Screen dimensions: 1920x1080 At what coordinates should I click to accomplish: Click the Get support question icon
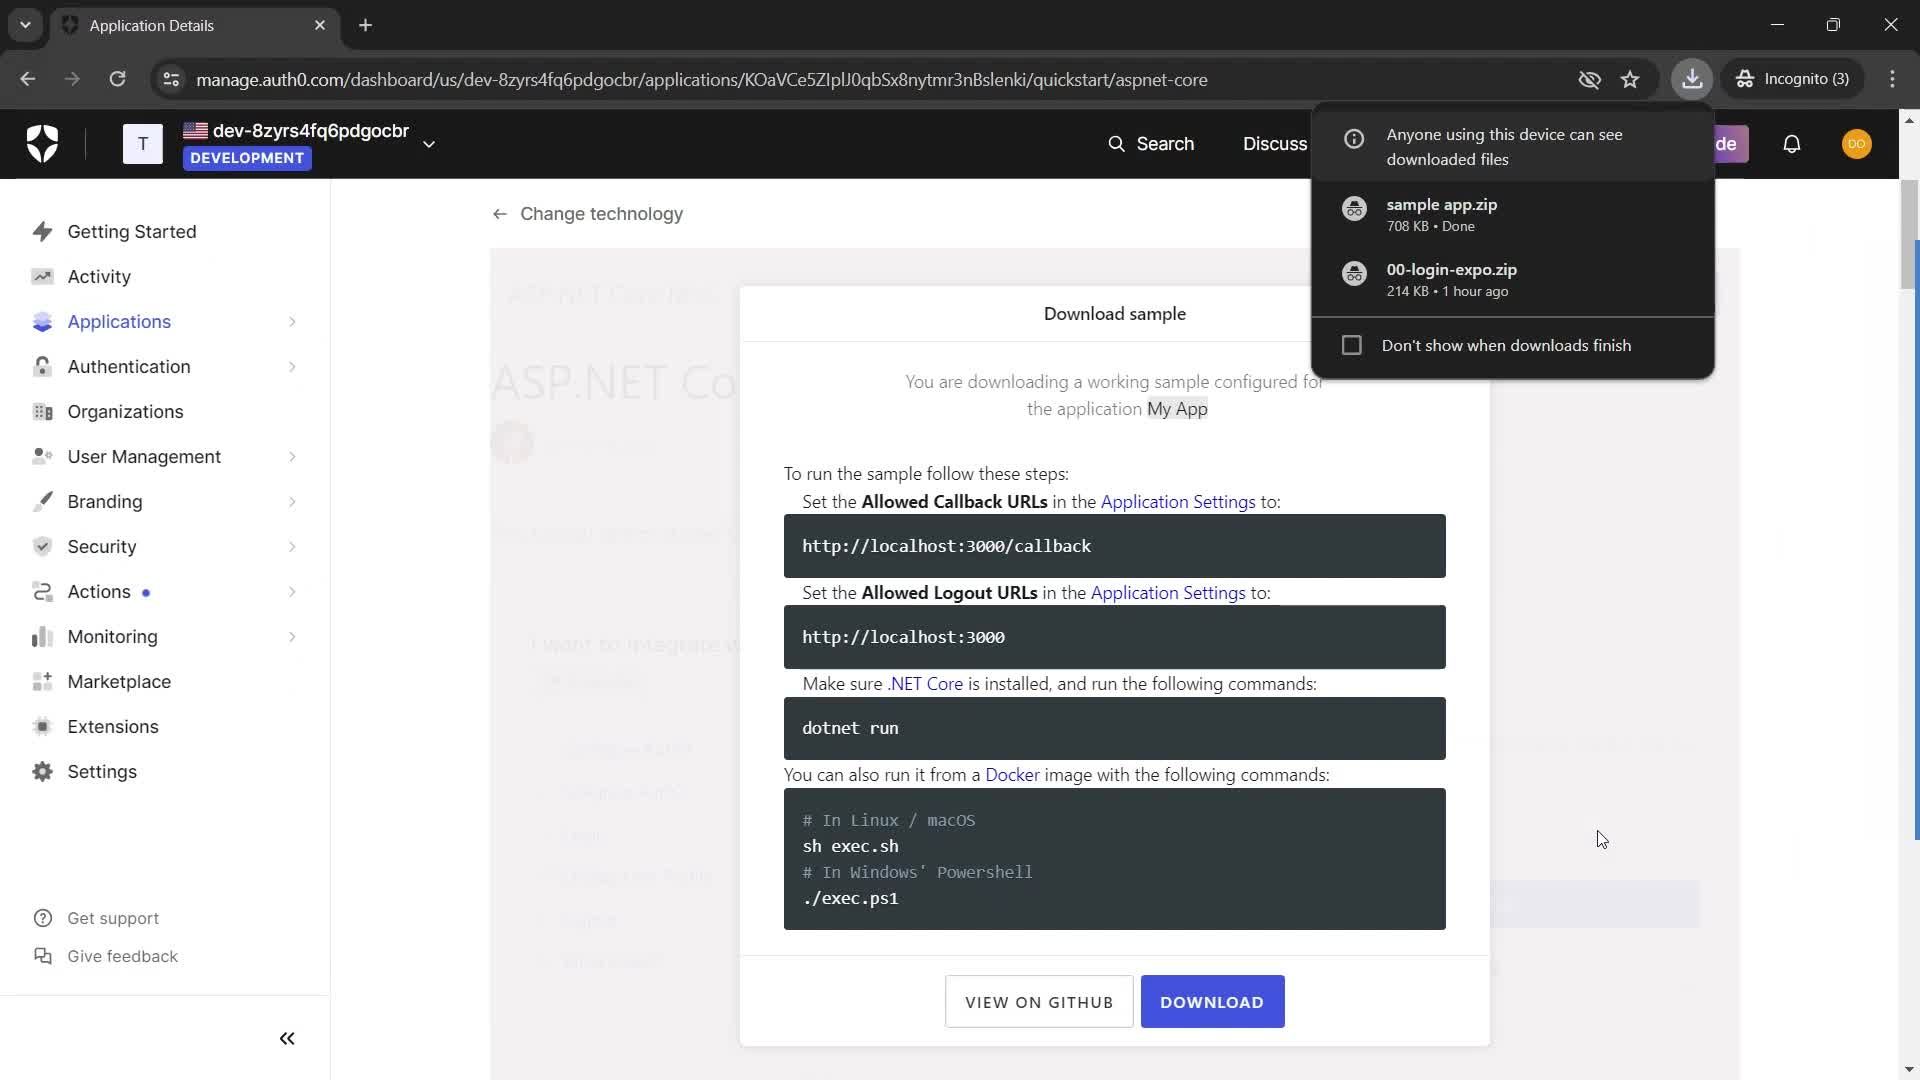pos(43,918)
